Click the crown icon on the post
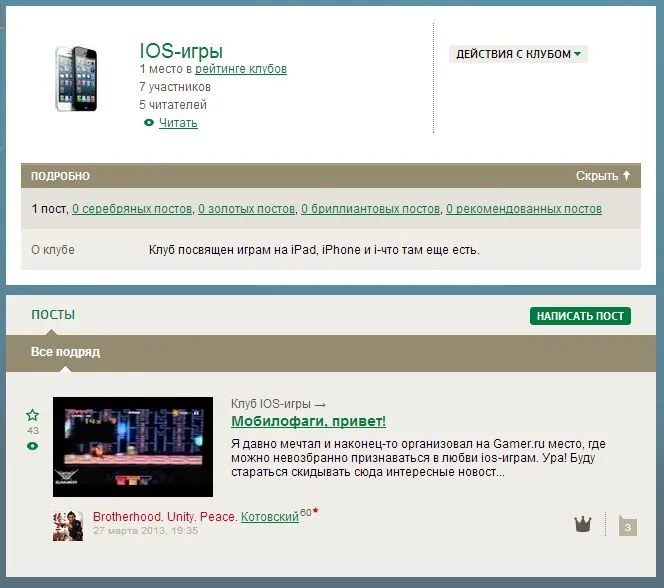 point(583,524)
